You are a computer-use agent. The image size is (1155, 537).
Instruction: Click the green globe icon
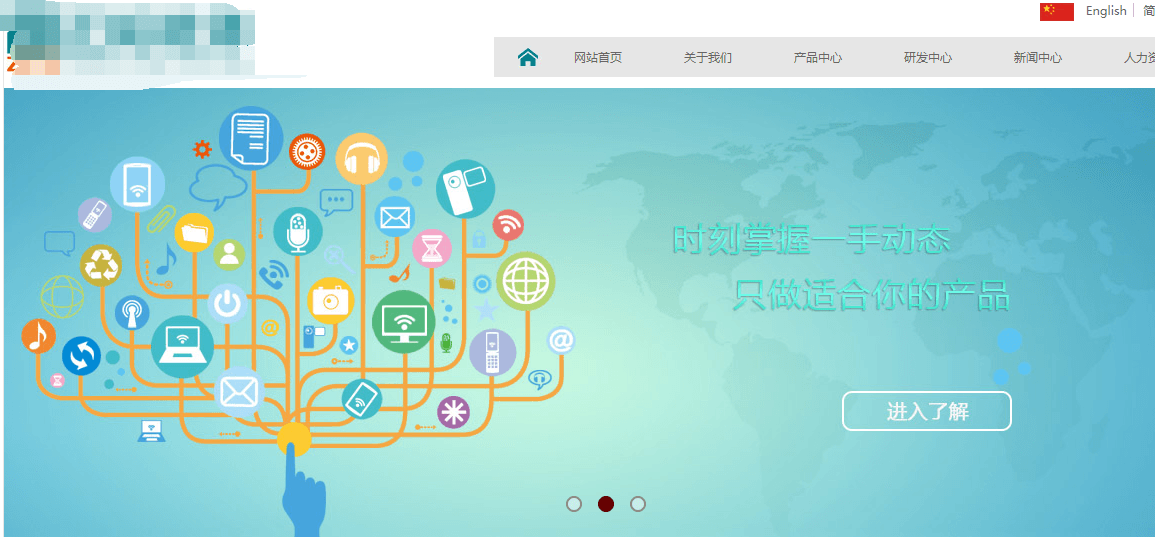tap(525, 282)
